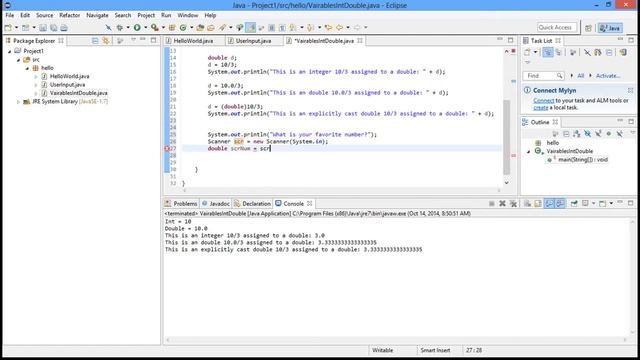Click the Save disk icon in the main toolbar
Screen dimensions: 640x360
(x=43, y=28)
